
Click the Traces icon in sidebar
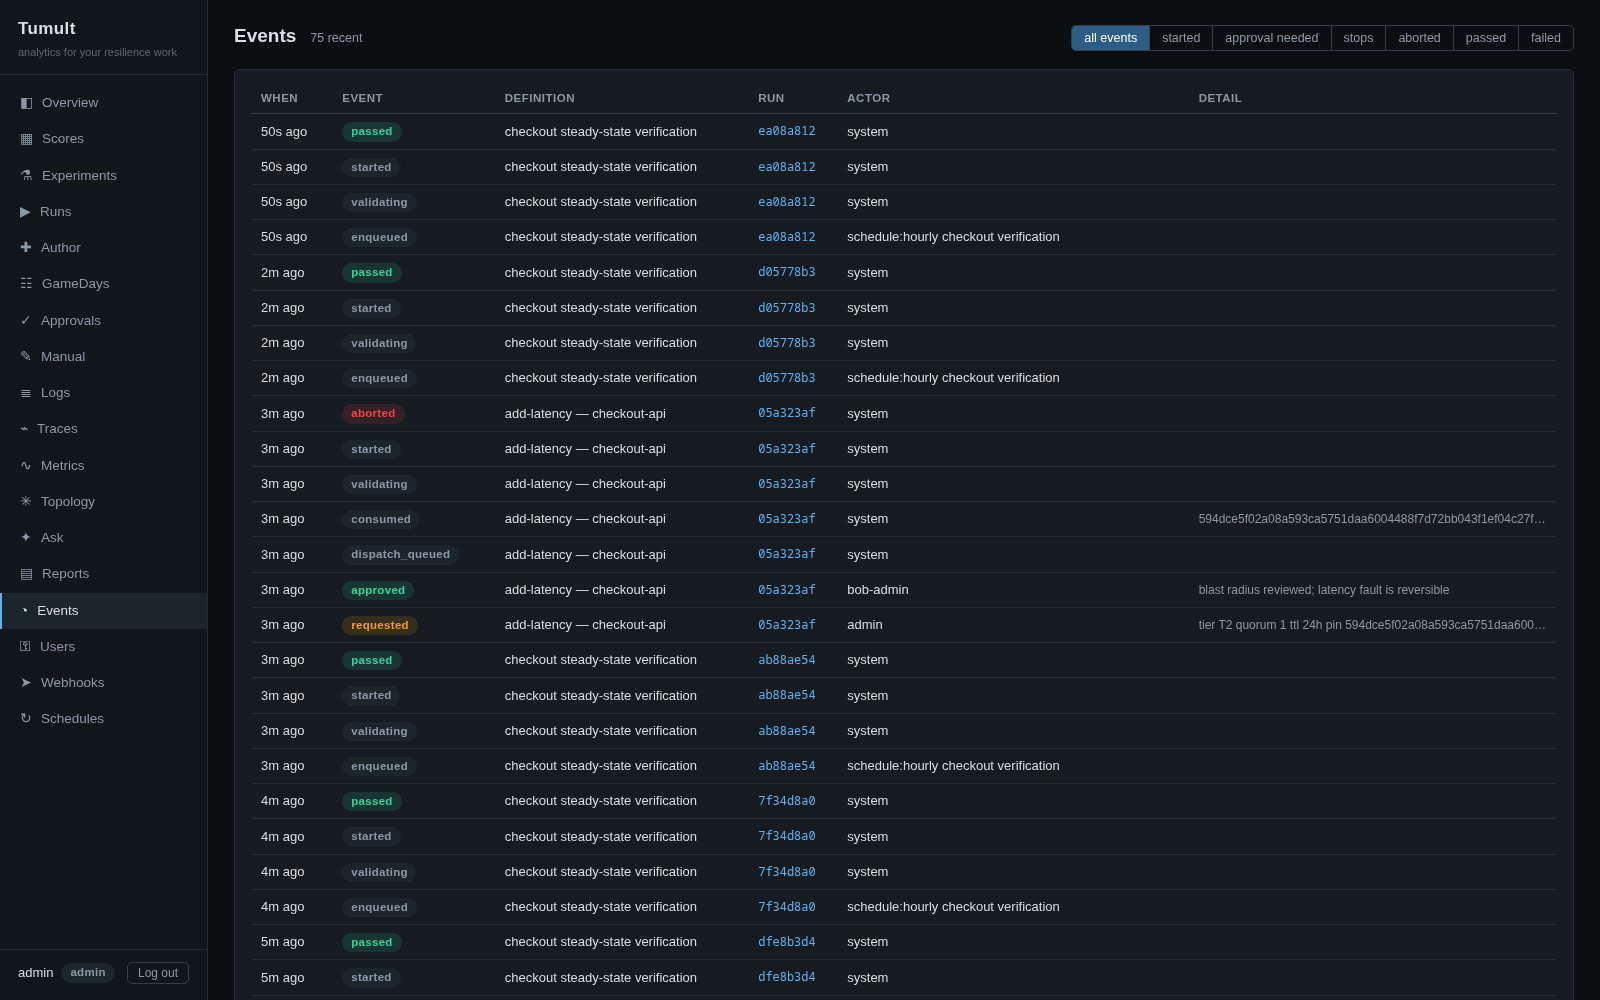point(24,428)
